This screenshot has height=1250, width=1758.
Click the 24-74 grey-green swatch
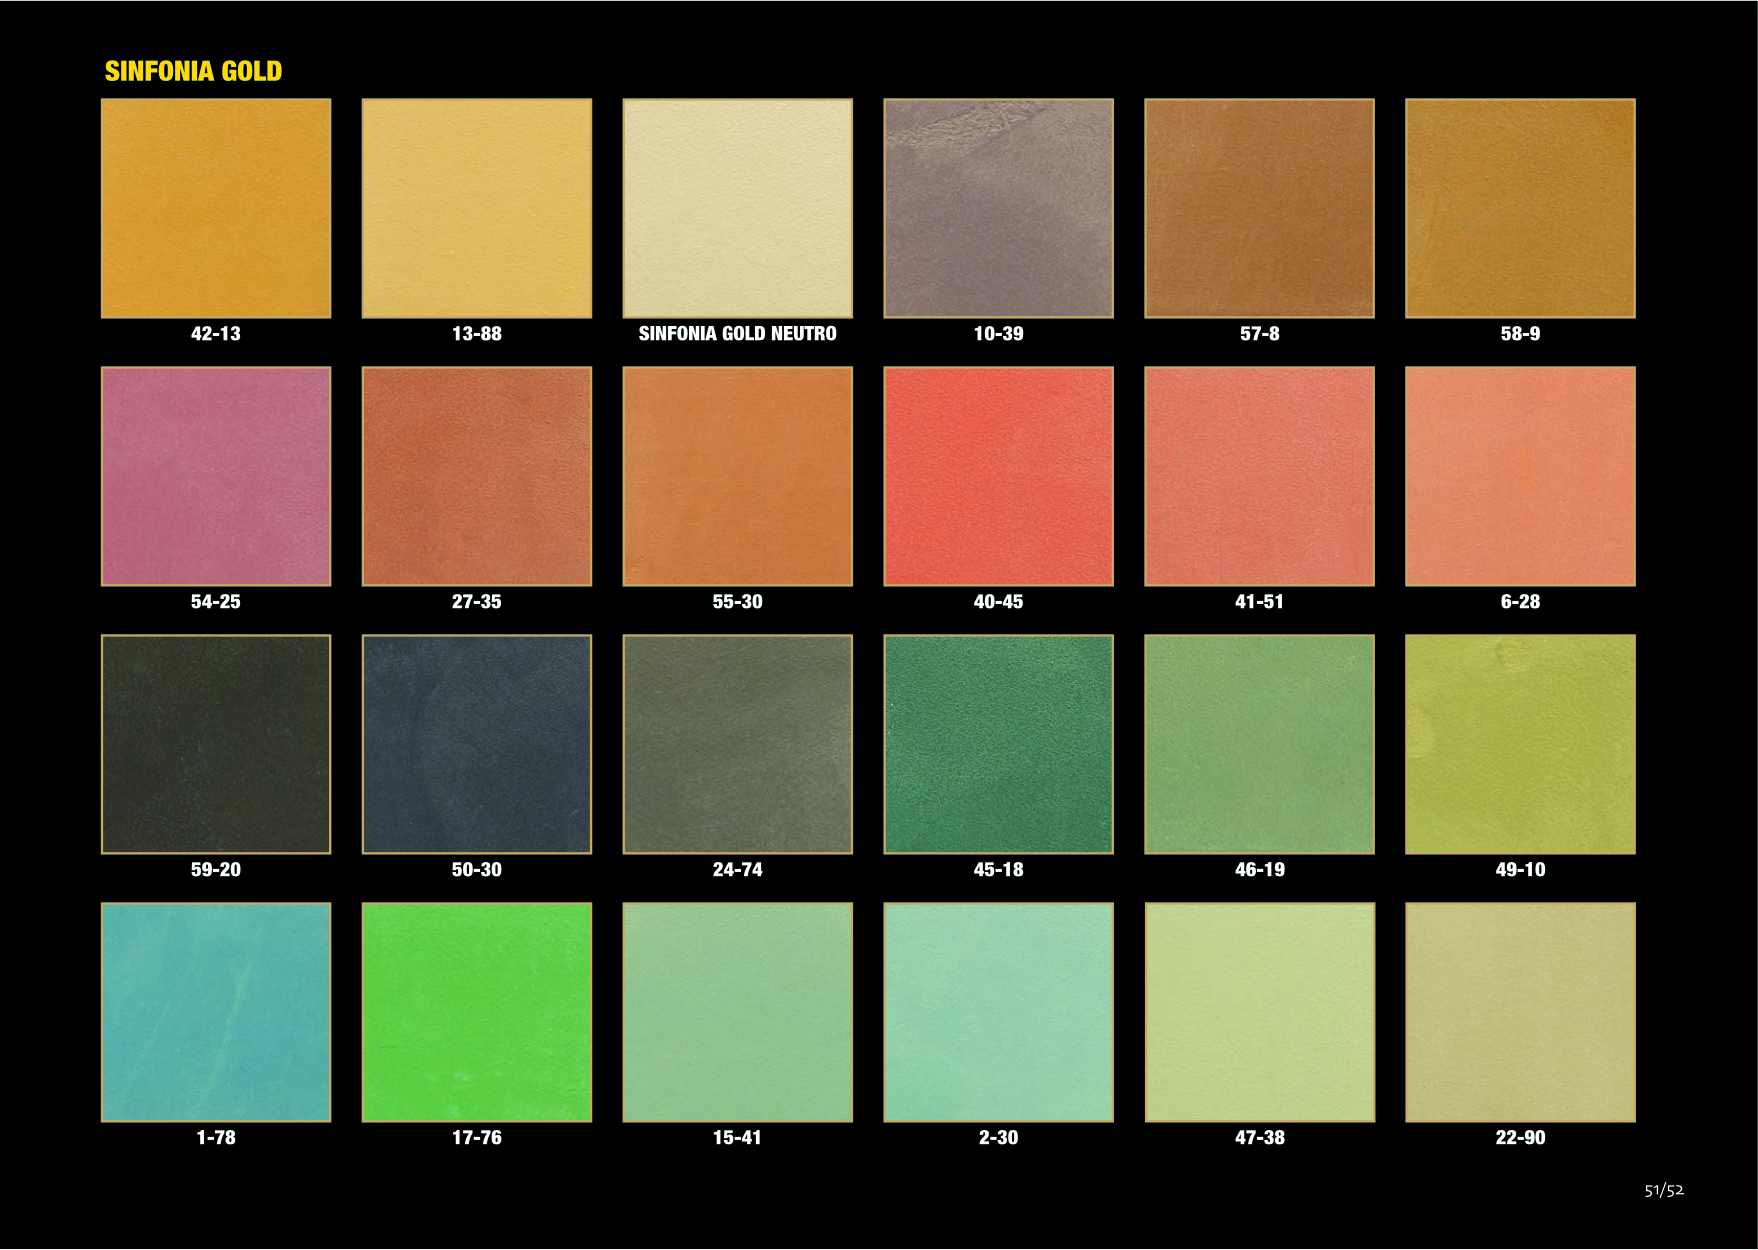[738, 744]
